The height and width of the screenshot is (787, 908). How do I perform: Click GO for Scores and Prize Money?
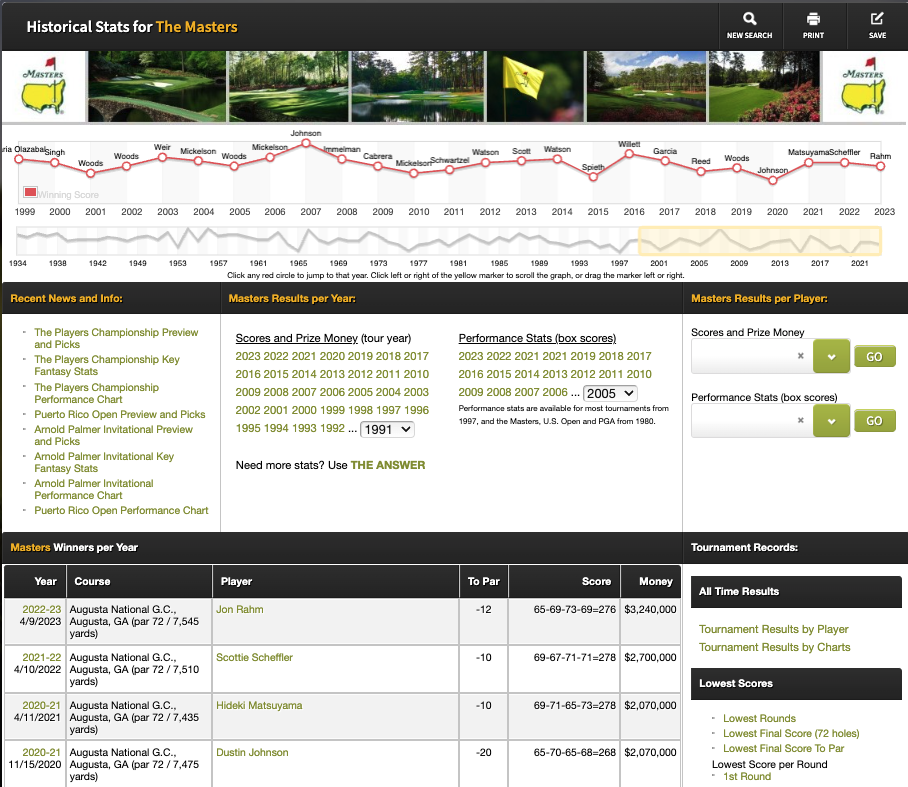(x=874, y=357)
